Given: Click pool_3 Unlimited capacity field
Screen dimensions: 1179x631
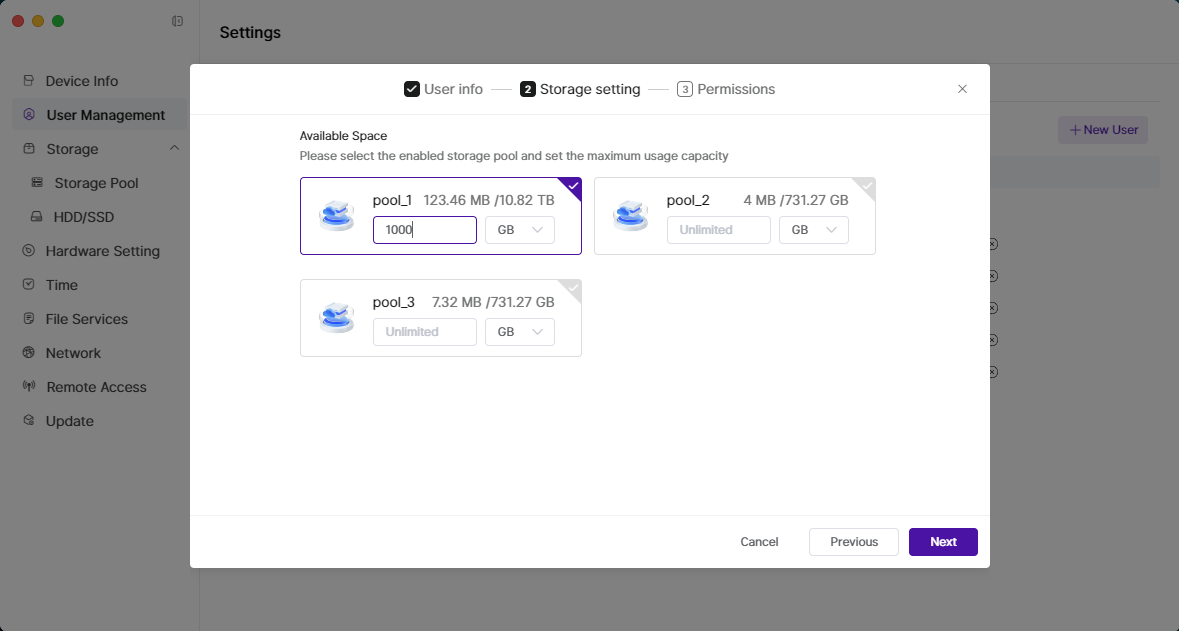Looking at the screenshot, I should pos(425,332).
